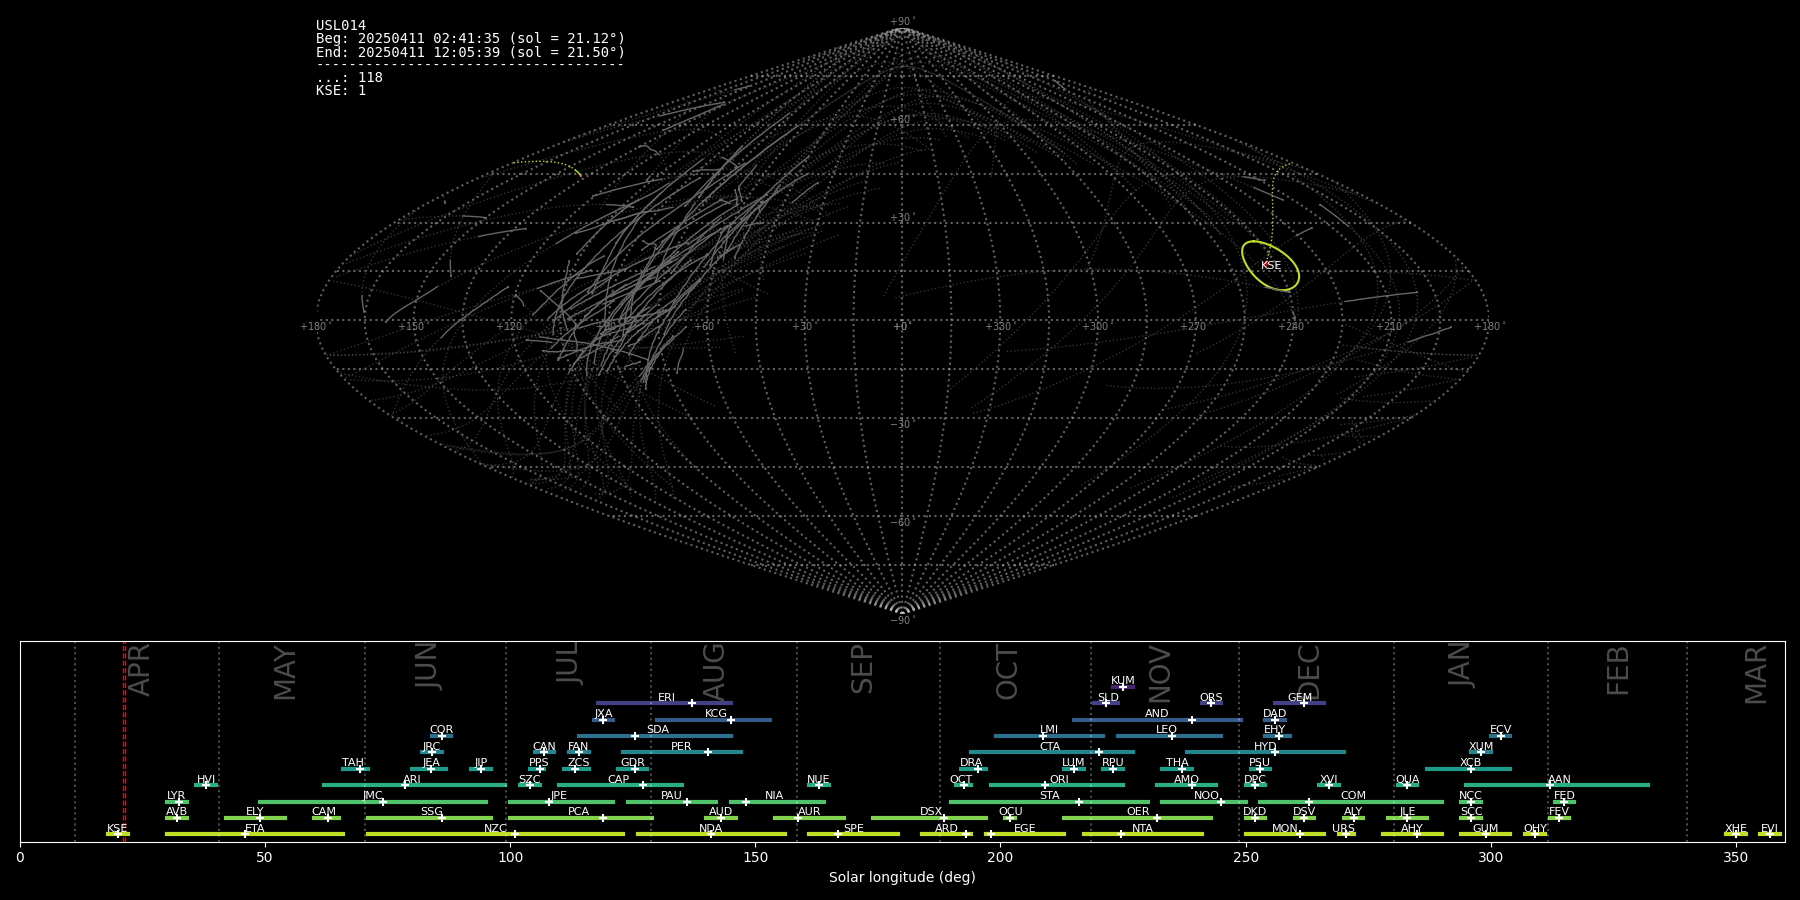This screenshot has height=900, width=1800.
Task: Click the HVI shower label
Action: point(206,779)
